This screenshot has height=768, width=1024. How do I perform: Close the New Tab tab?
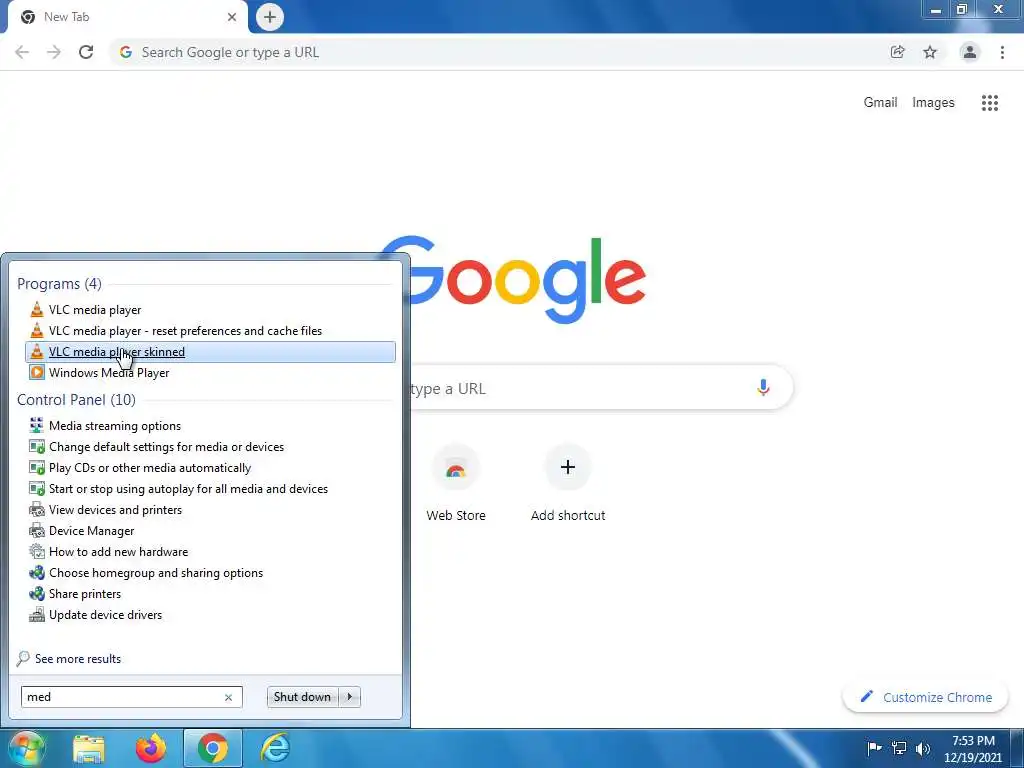tap(232, 17)
